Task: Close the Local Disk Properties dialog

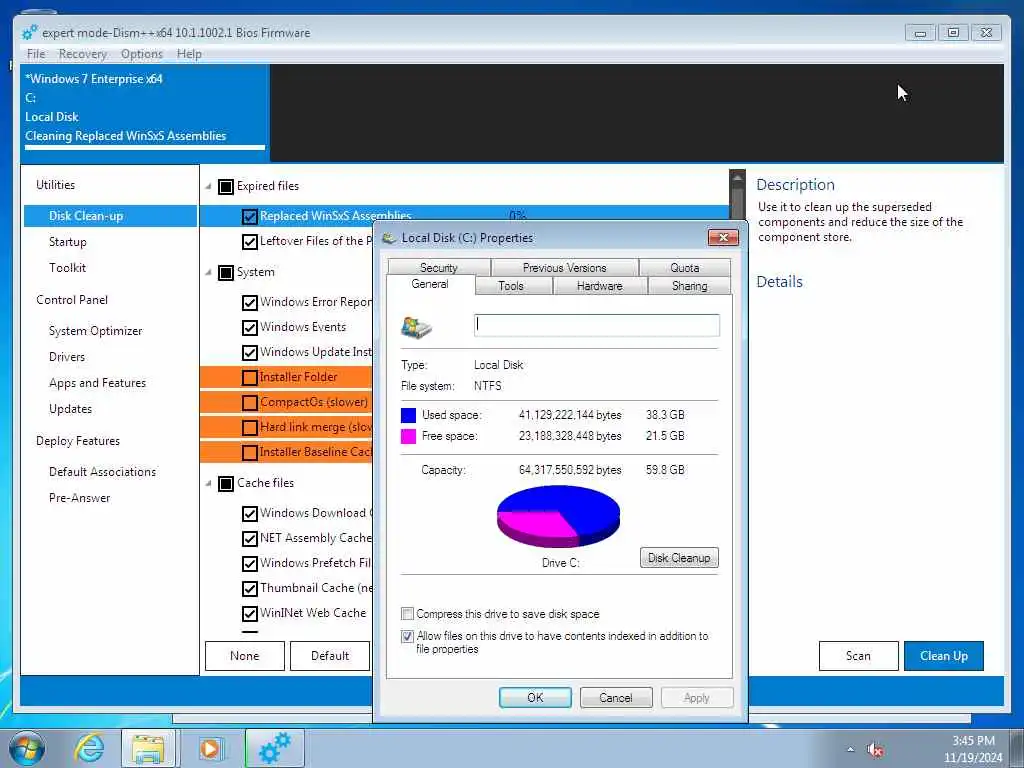Action: (x=724, y=237)
